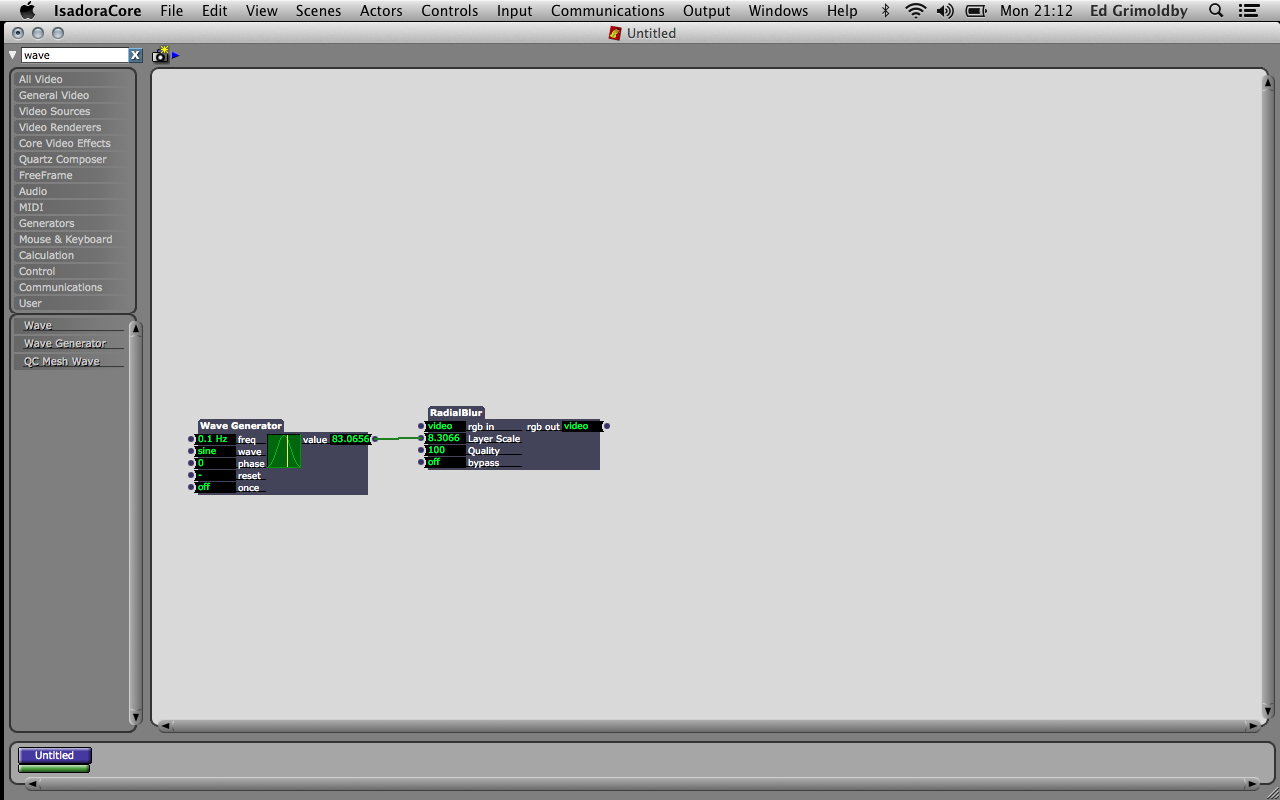Click the Wave Generator waveform graph
Screen dimensions: 1280x800
pos(285,451)
